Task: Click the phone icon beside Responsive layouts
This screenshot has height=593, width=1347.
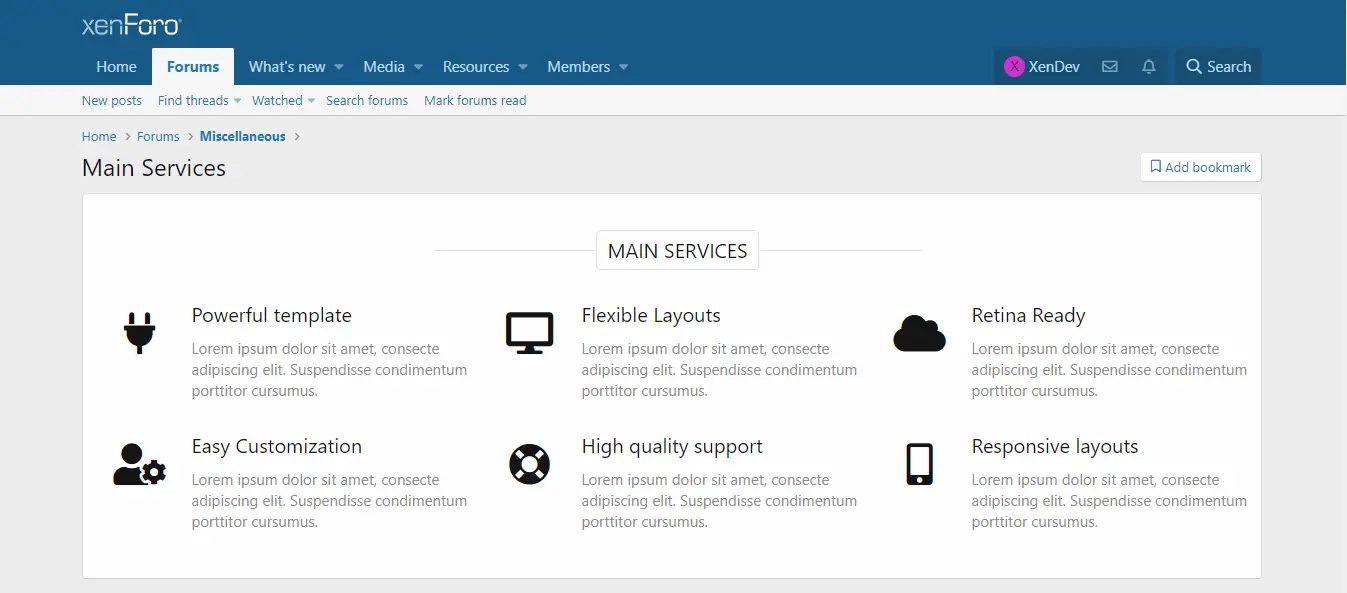Action: [919, 464]
